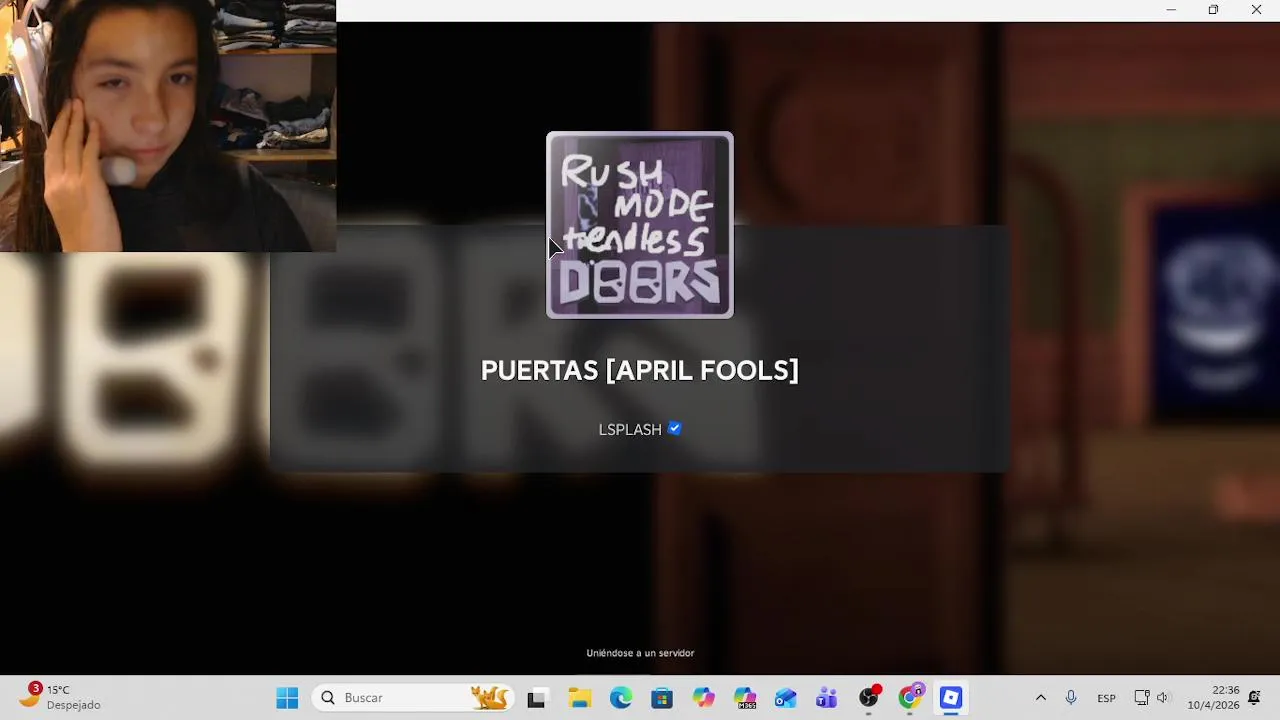This screenshot has width=1280, height=720.
Task: Open the notifications bell
Action: click(x=1255, y=698)
